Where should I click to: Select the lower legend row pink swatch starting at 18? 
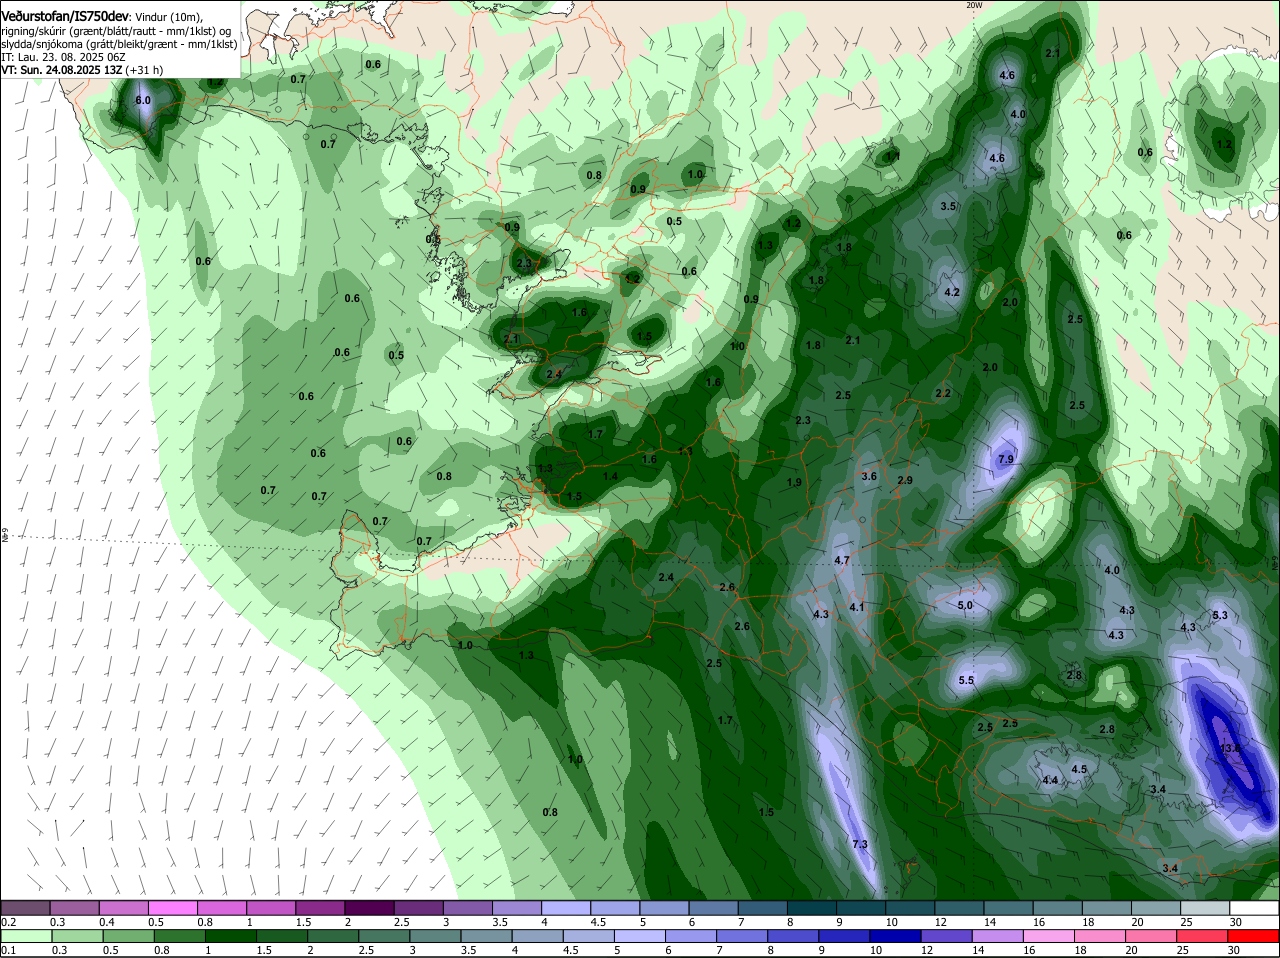point(1101,936)
